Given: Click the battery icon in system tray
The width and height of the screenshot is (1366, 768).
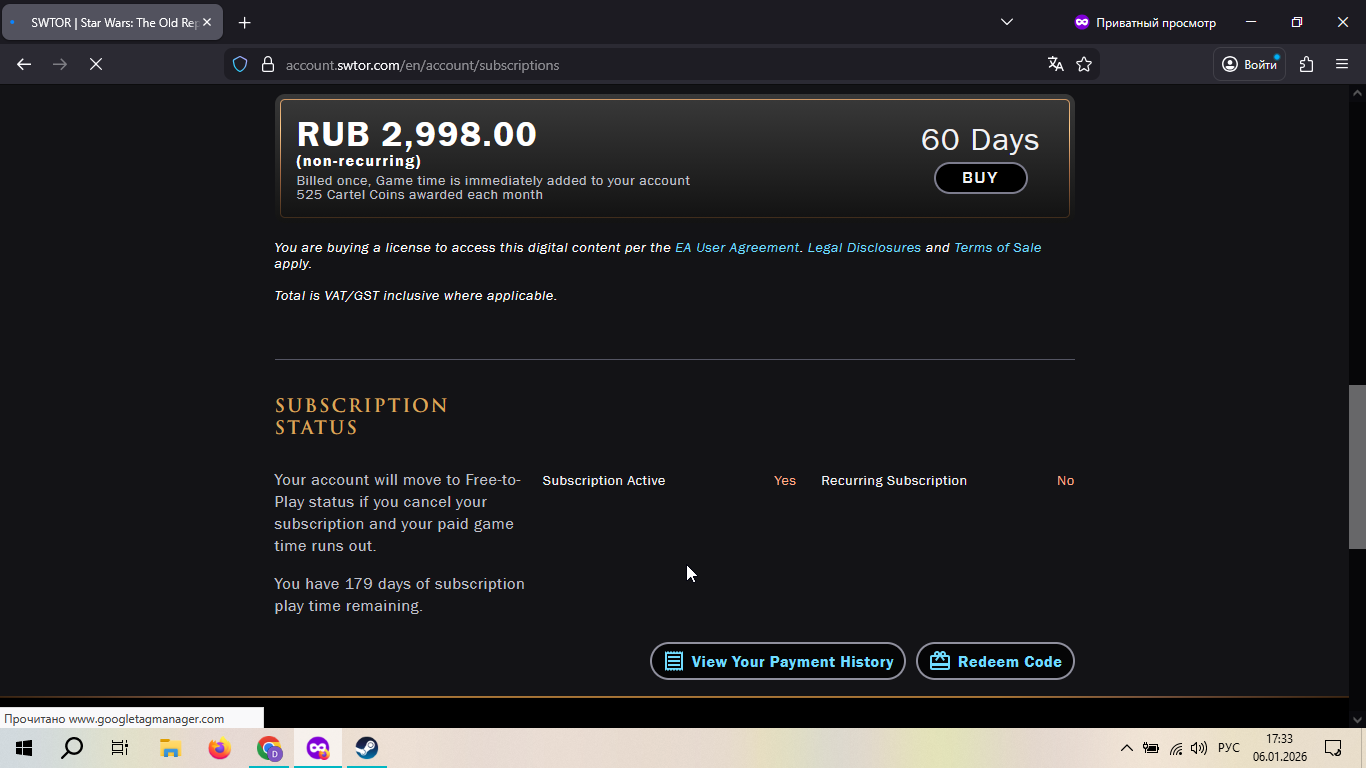Looking at the screenshot, I should [1151, 748].
